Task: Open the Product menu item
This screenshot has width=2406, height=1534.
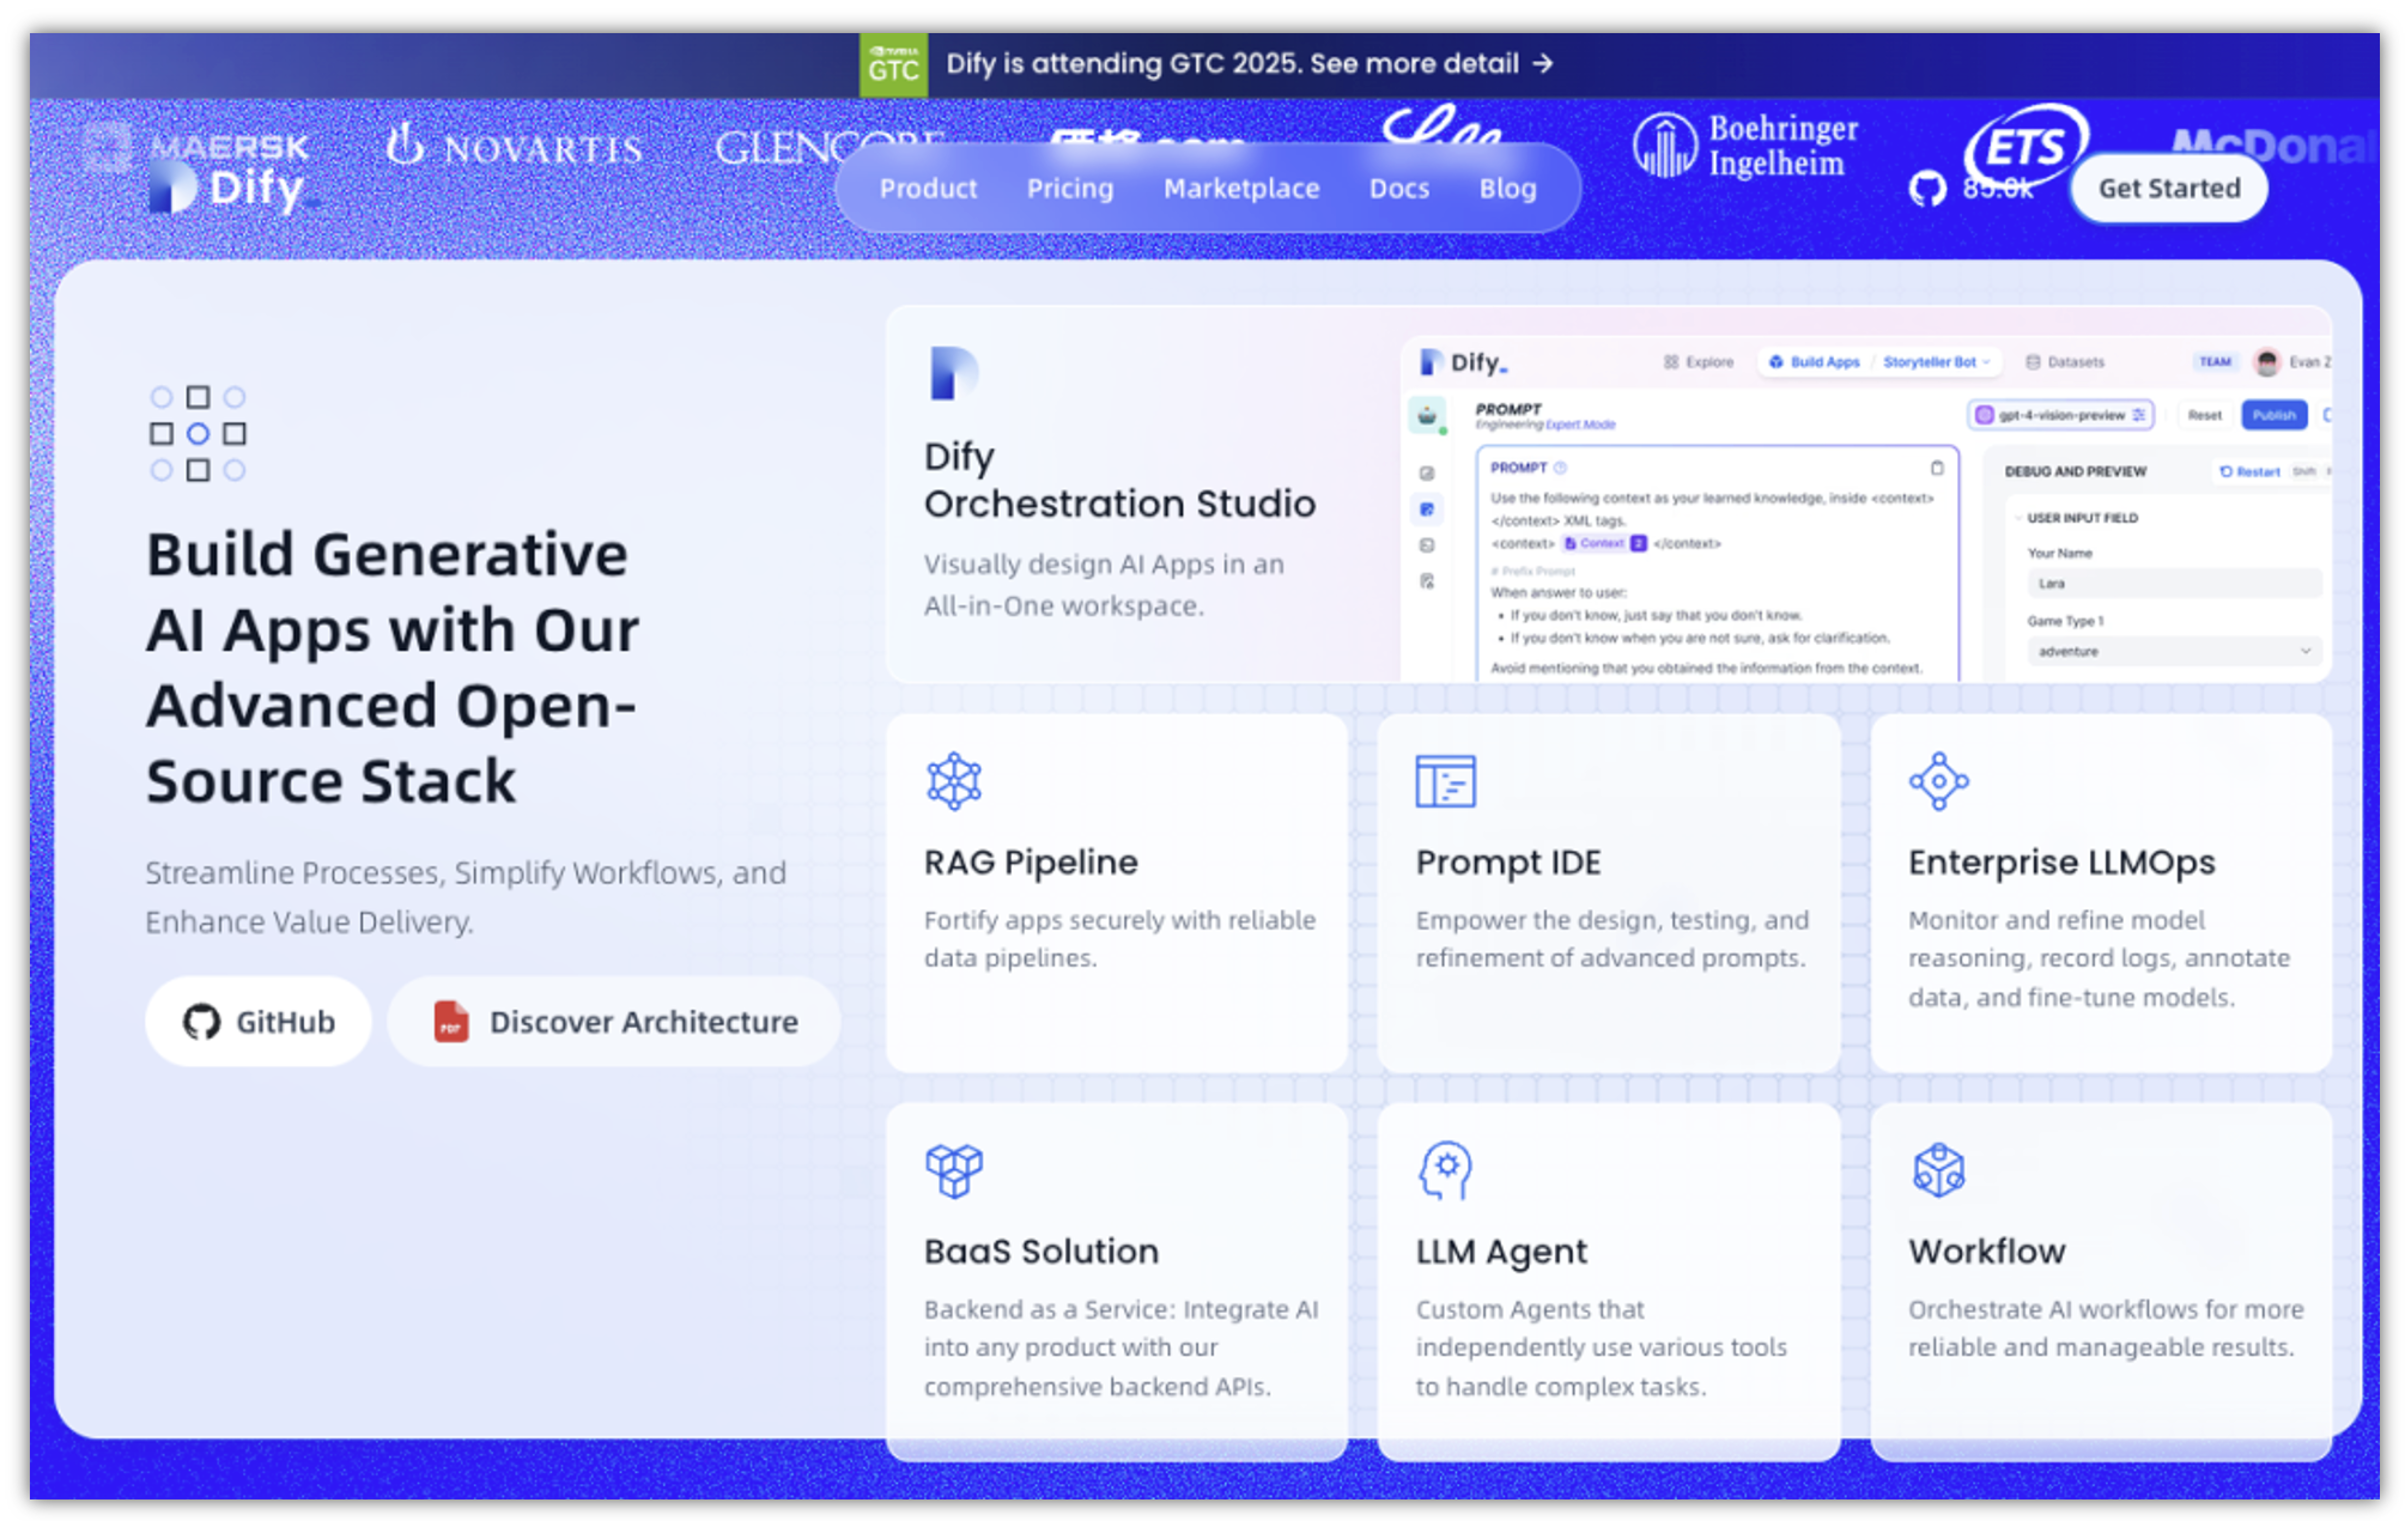Action: tap(927, 188)
